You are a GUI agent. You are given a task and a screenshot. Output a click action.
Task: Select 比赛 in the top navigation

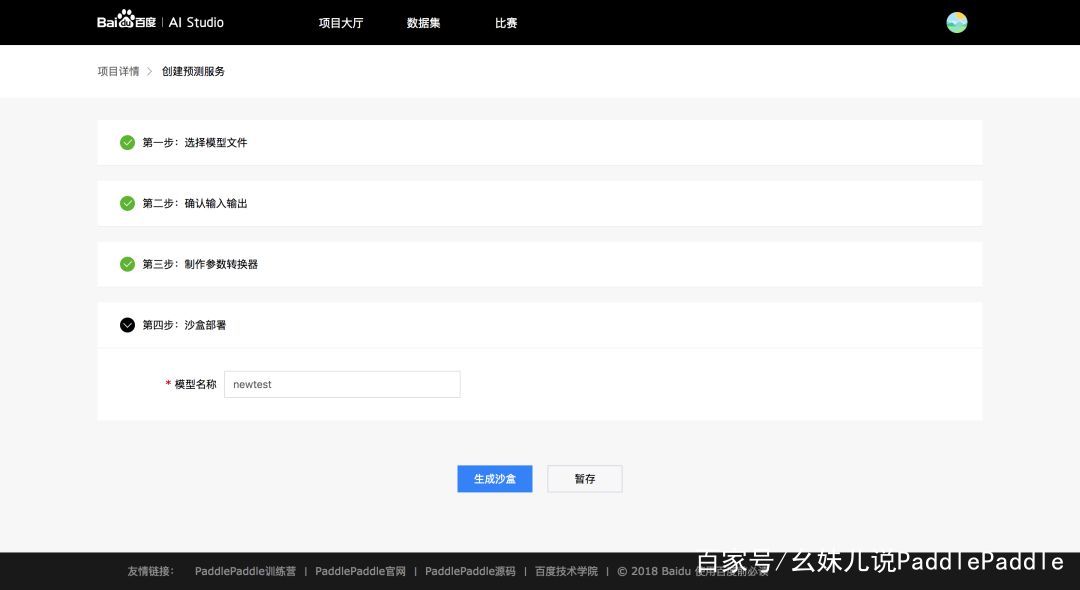506,23
